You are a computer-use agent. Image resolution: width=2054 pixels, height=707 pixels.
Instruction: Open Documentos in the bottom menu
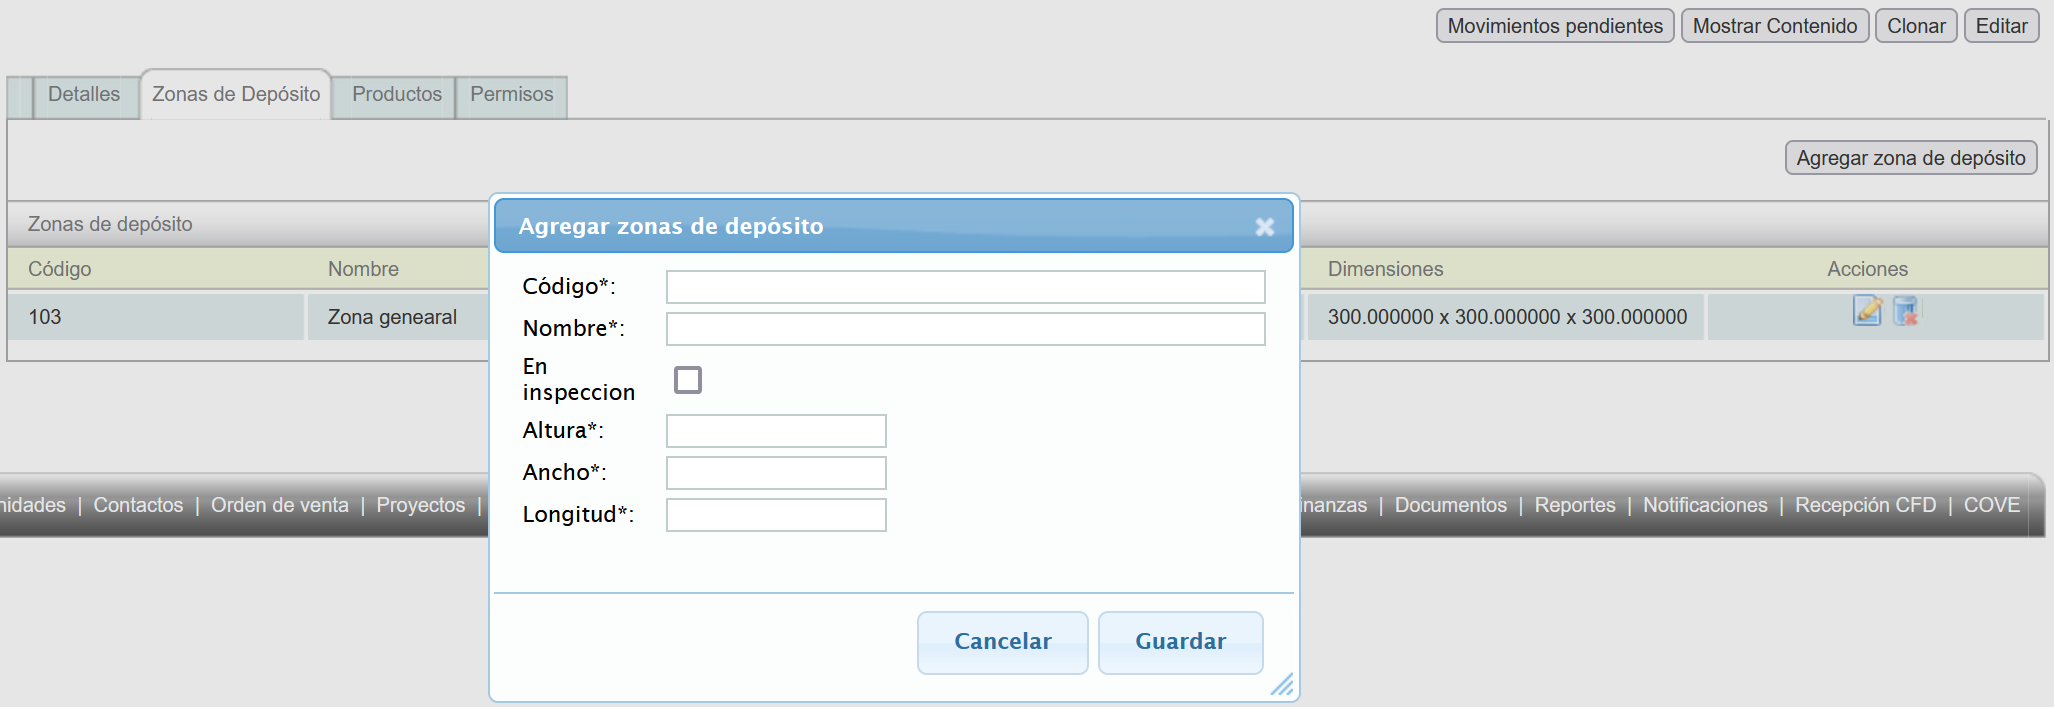click(x=1450, y=505)
